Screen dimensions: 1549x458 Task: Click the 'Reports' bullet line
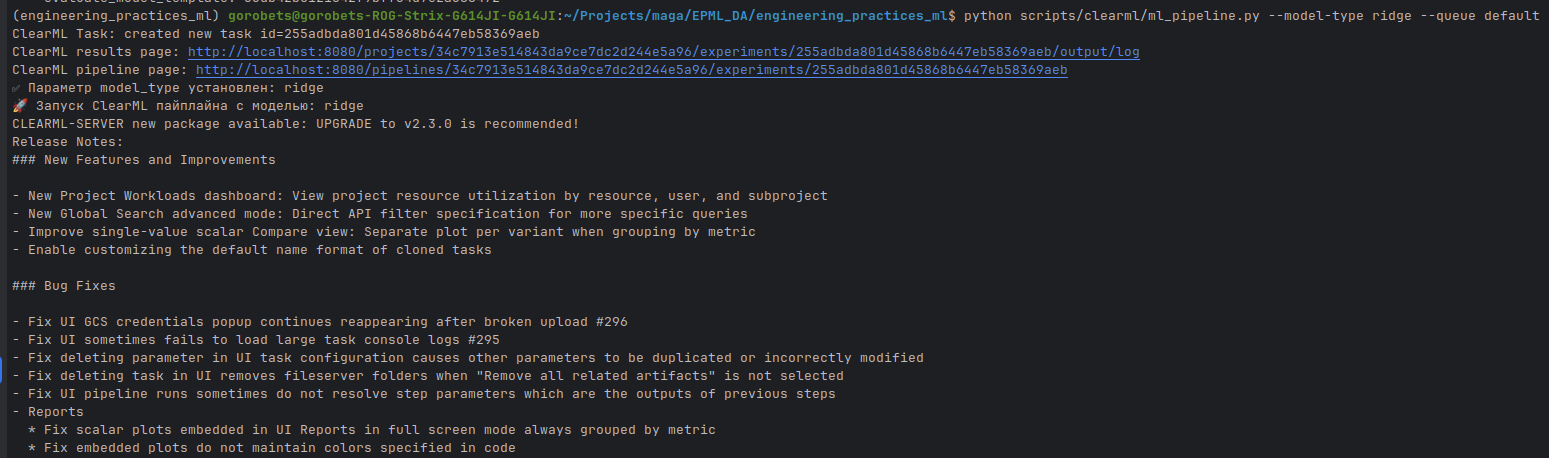[x=56, y=412]
